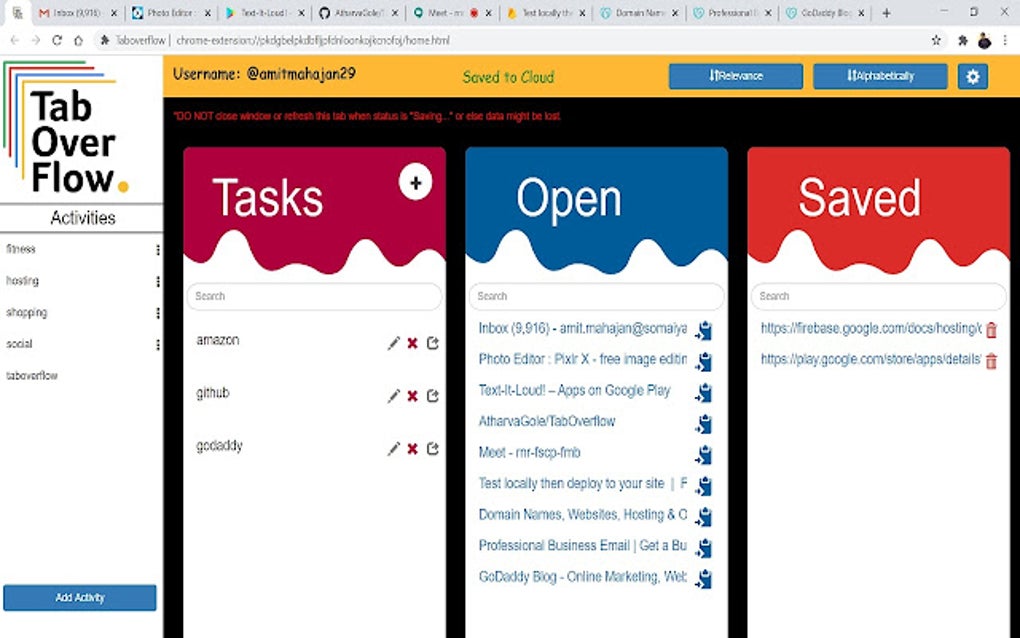Screen dimensions: 1020x638
Task: Save the Meet - rnr-fscp-fmb tab via clipboard icon
Action: pyautogui.click(x=702, y=454)
